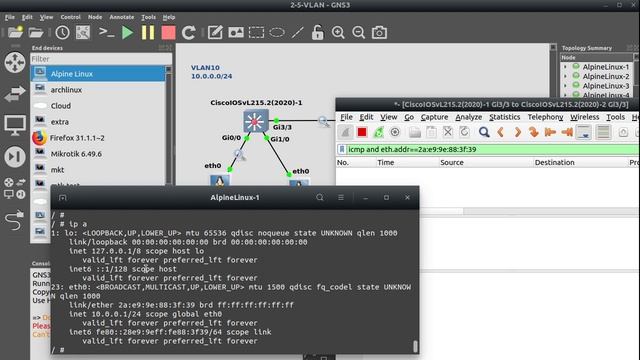The height and width of the screenshot is (360, 640).
Task: Open Wireshark Analyze menu
Action: coord(469,117)
